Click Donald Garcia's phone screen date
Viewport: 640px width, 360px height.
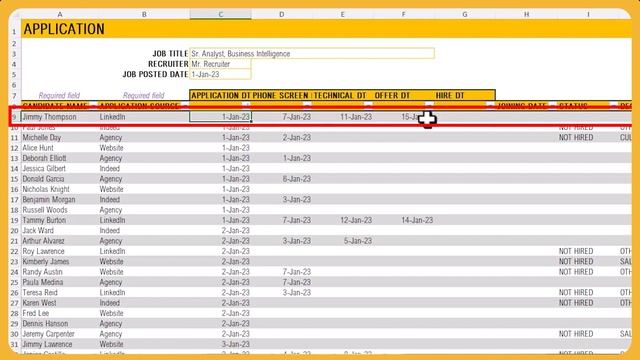click(297, 179)
